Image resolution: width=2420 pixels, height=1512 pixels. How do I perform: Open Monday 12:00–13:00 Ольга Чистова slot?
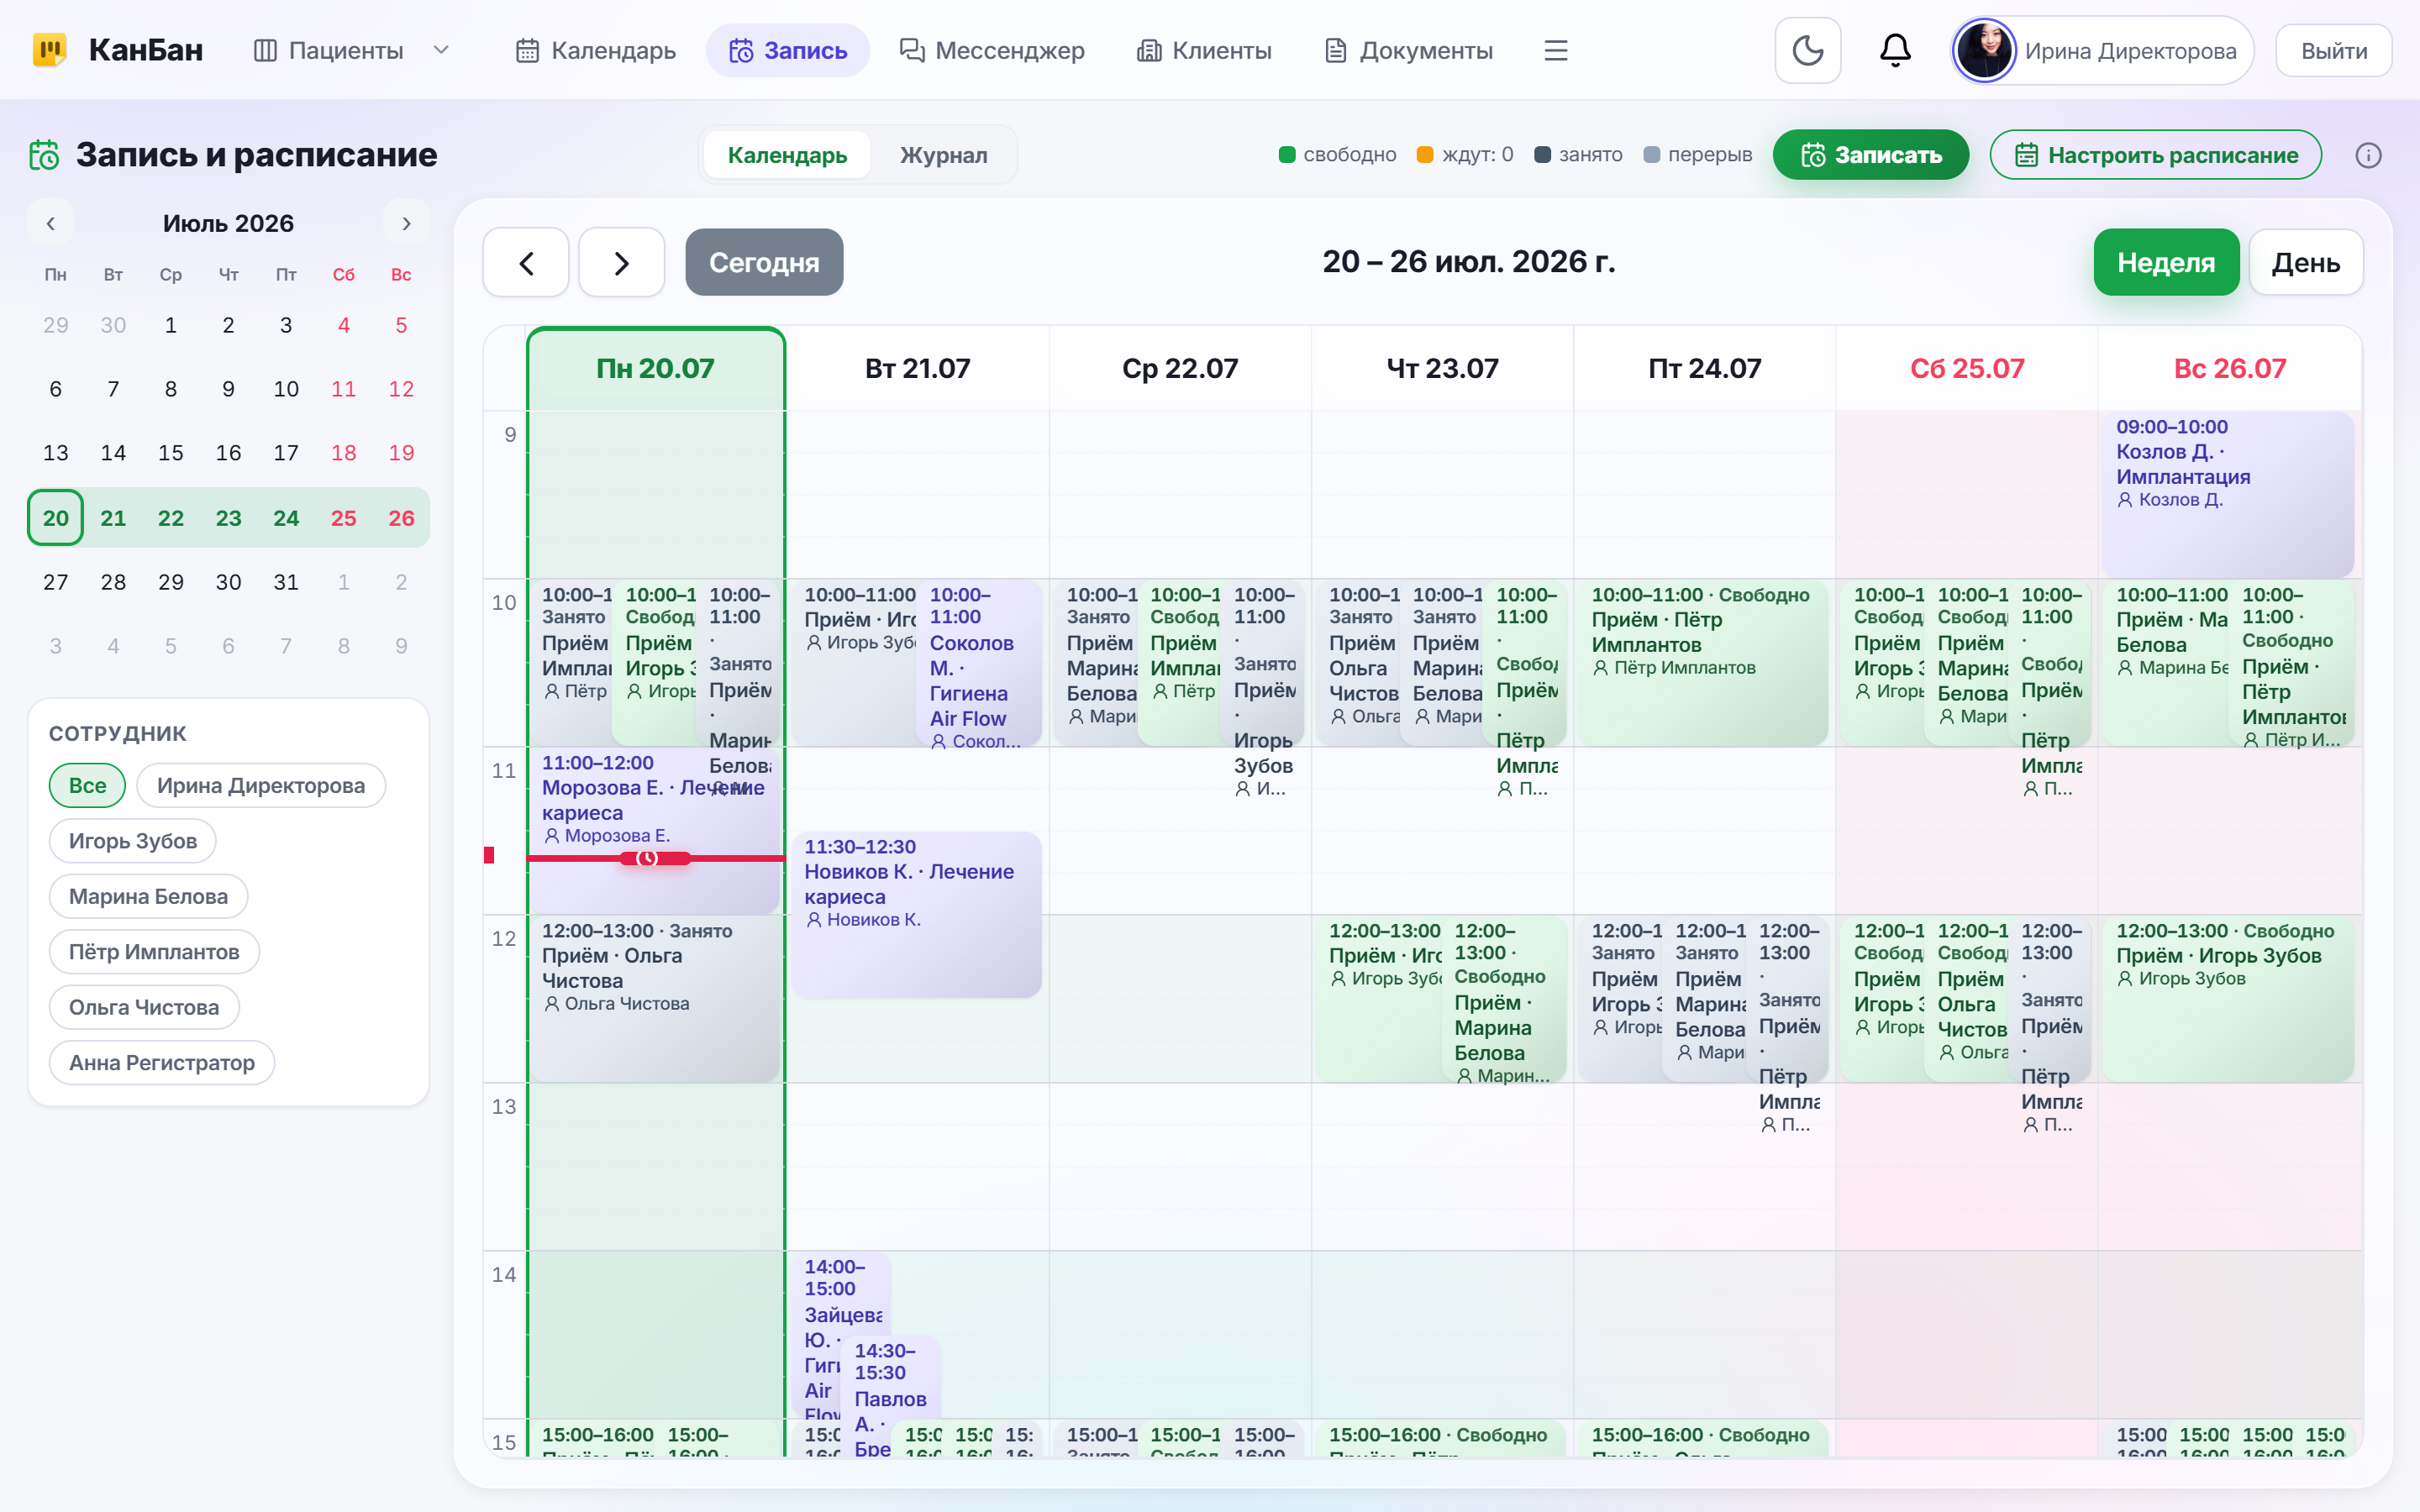pyautogui.click(x=654, y=1000)
